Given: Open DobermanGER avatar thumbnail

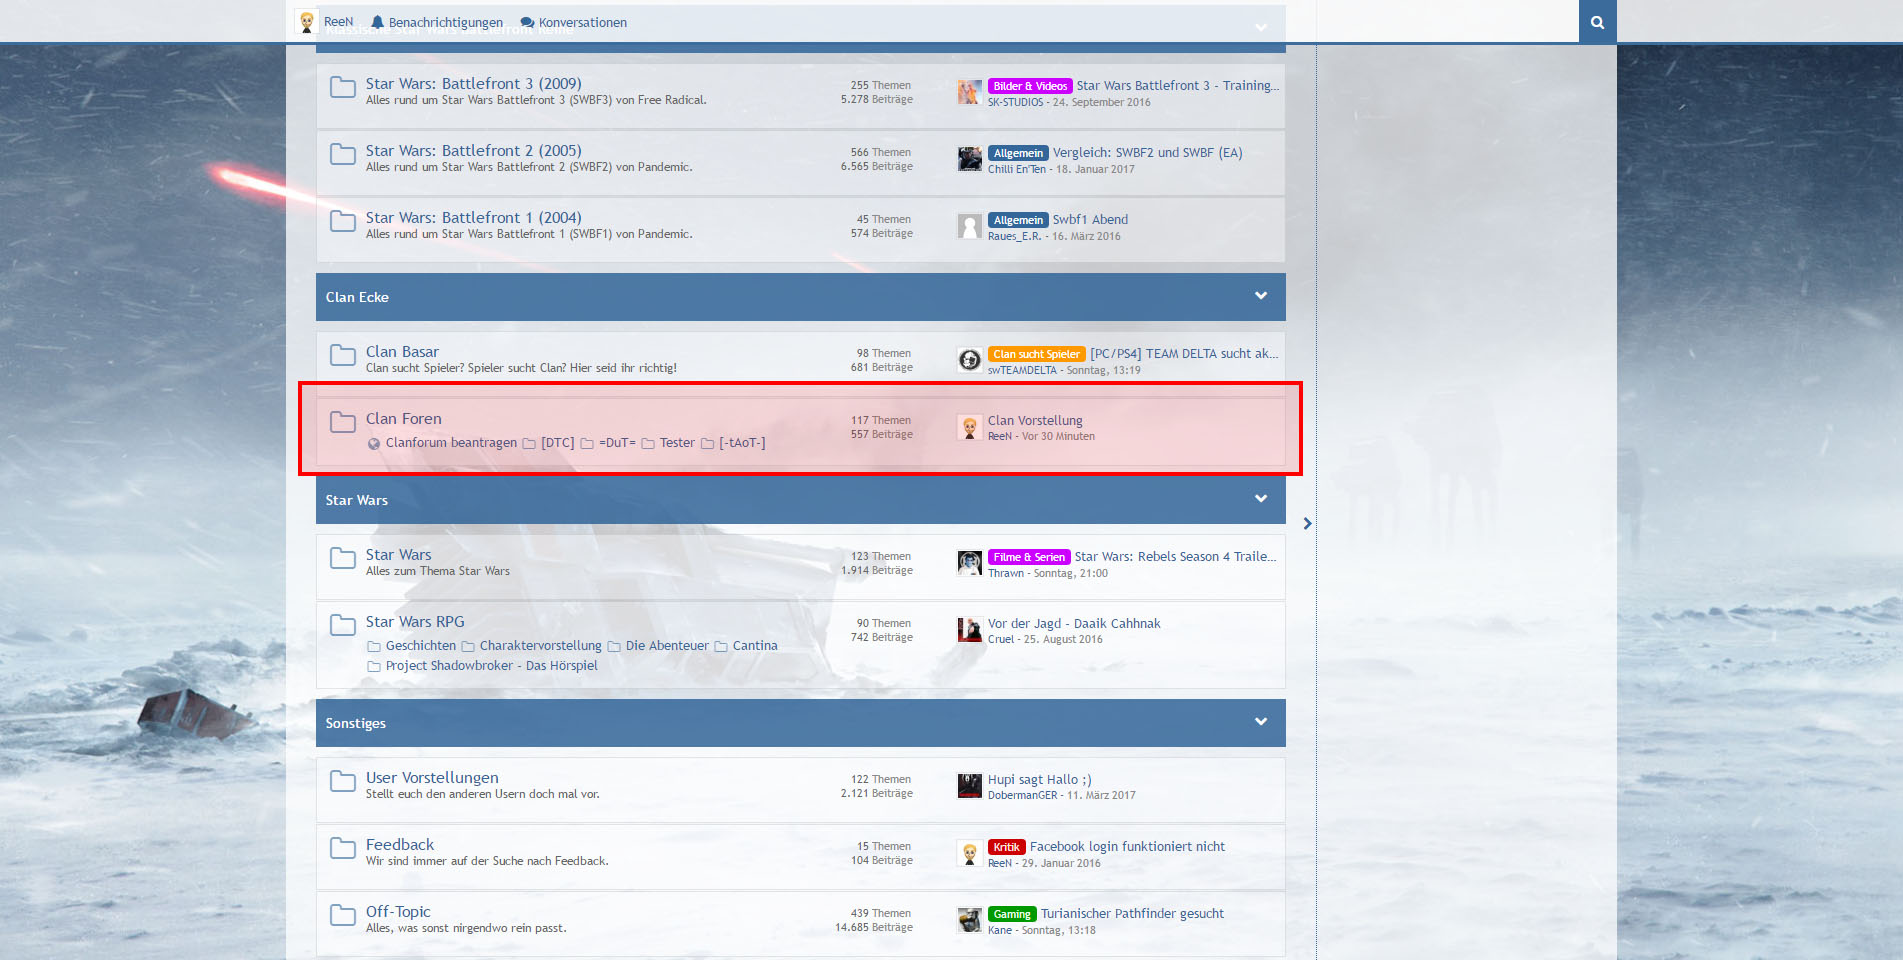Looking at the screenshot, I should tap(969, 786).
